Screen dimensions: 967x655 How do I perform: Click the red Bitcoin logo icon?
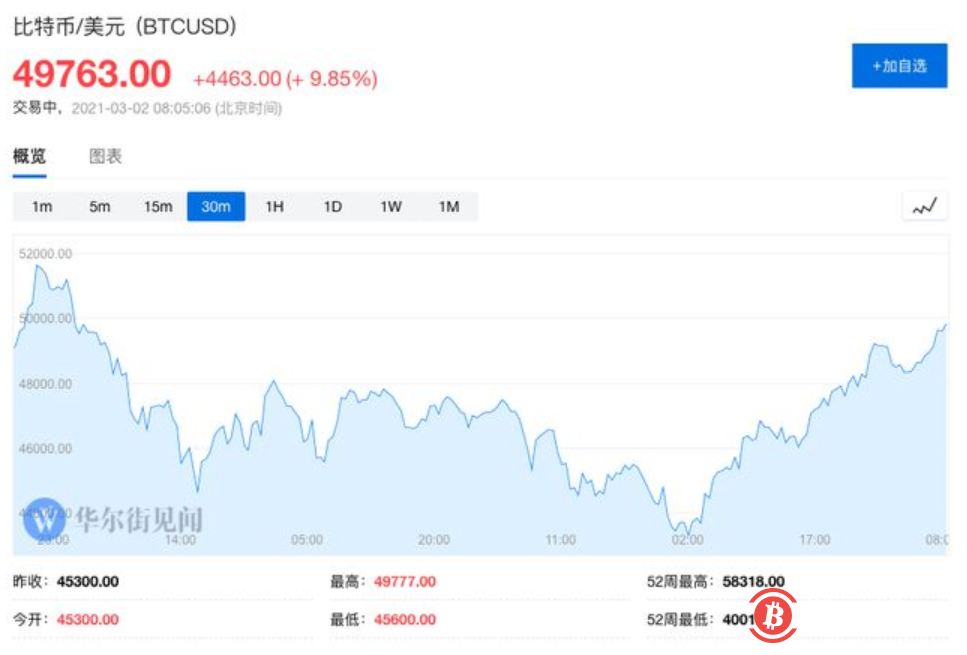(x=771, y=616)
